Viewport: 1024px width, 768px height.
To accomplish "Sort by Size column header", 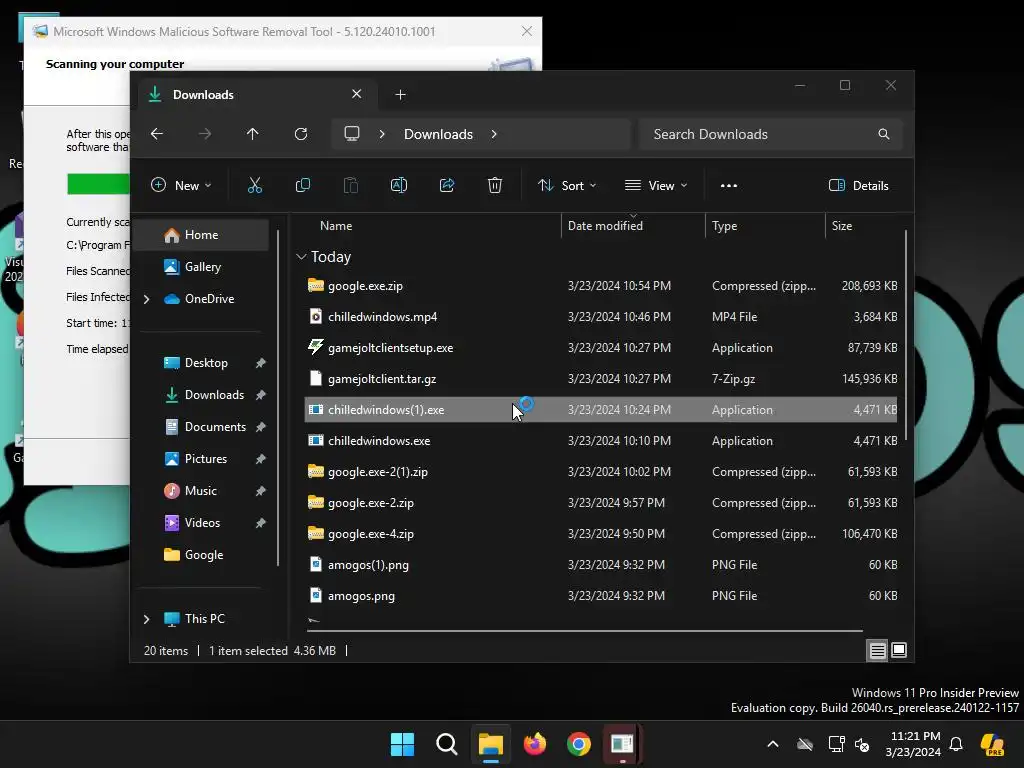I will pos(842,226).
